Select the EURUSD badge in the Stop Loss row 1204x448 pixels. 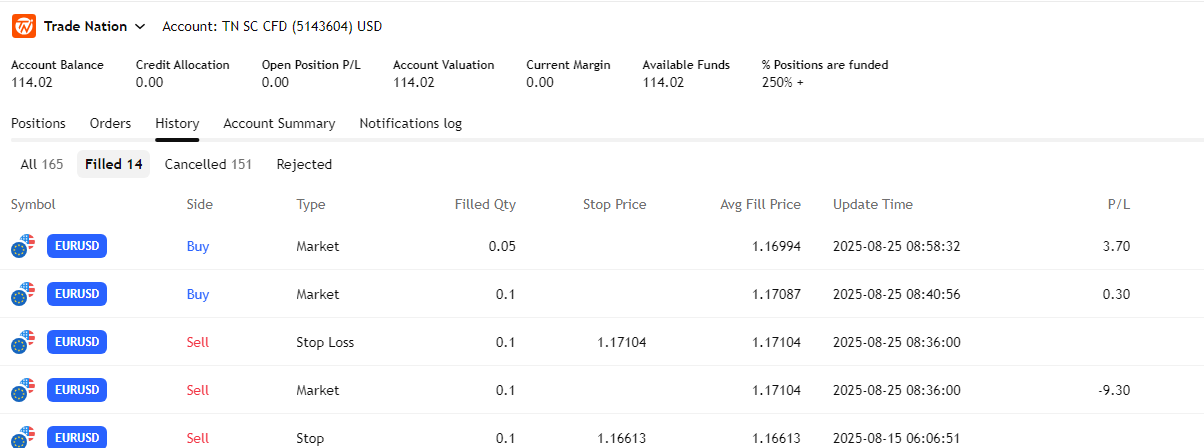[x=77, y=342]
